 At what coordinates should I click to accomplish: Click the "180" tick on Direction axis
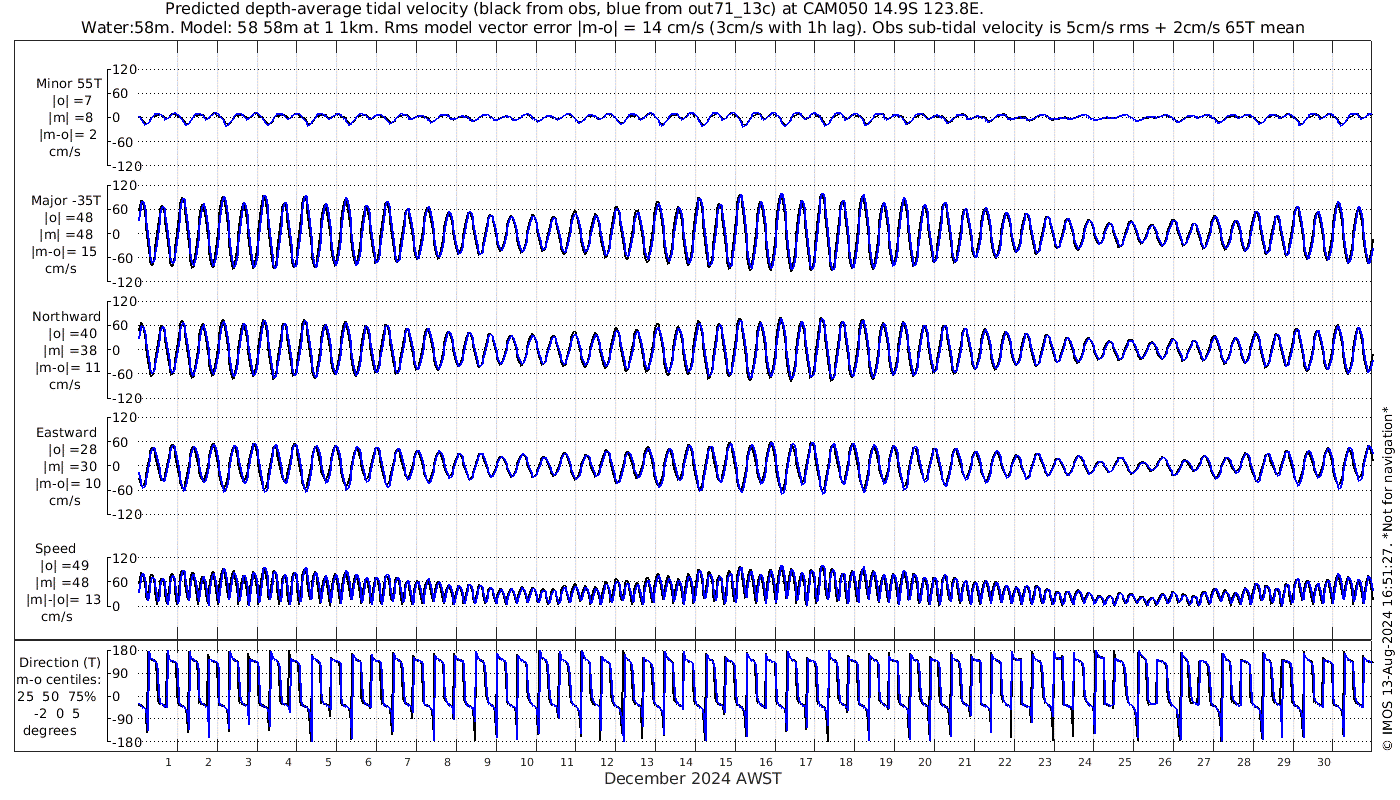point(123,651)
